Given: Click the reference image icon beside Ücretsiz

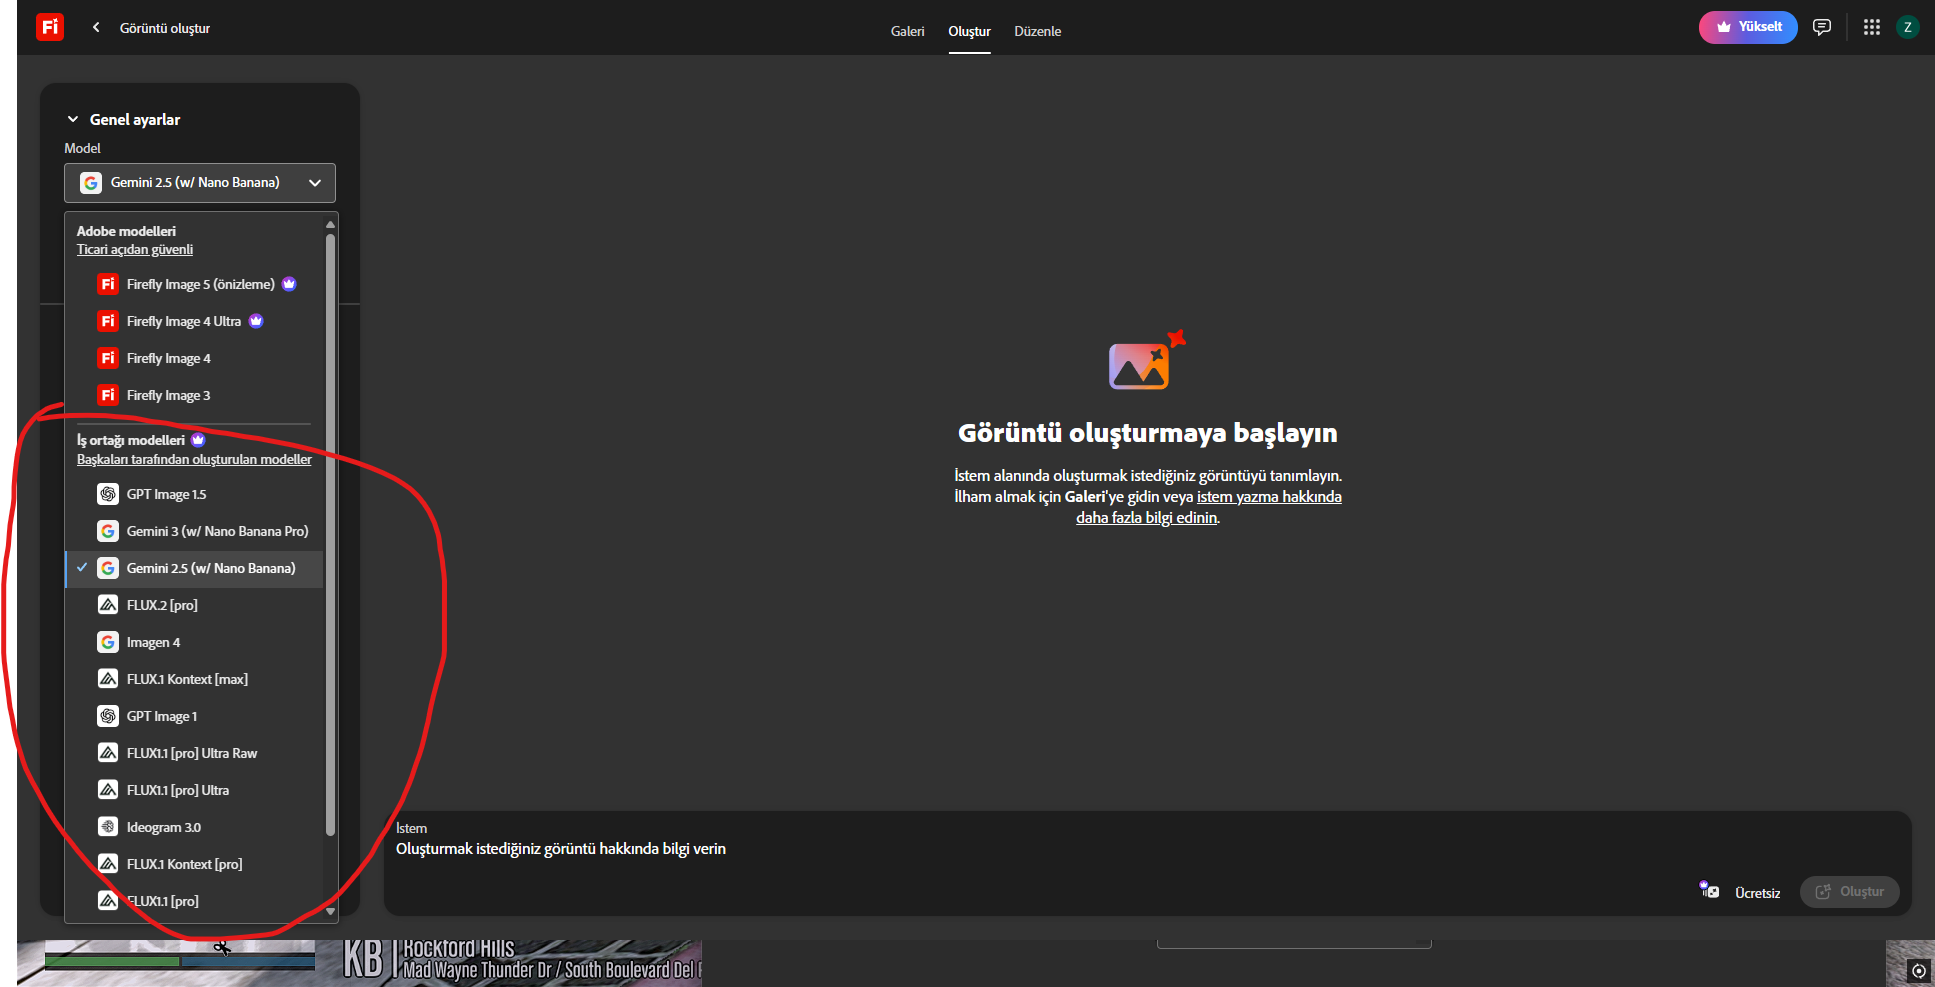Looking at the screenshot, I should pyautogui.click(x=1709, y=889).
